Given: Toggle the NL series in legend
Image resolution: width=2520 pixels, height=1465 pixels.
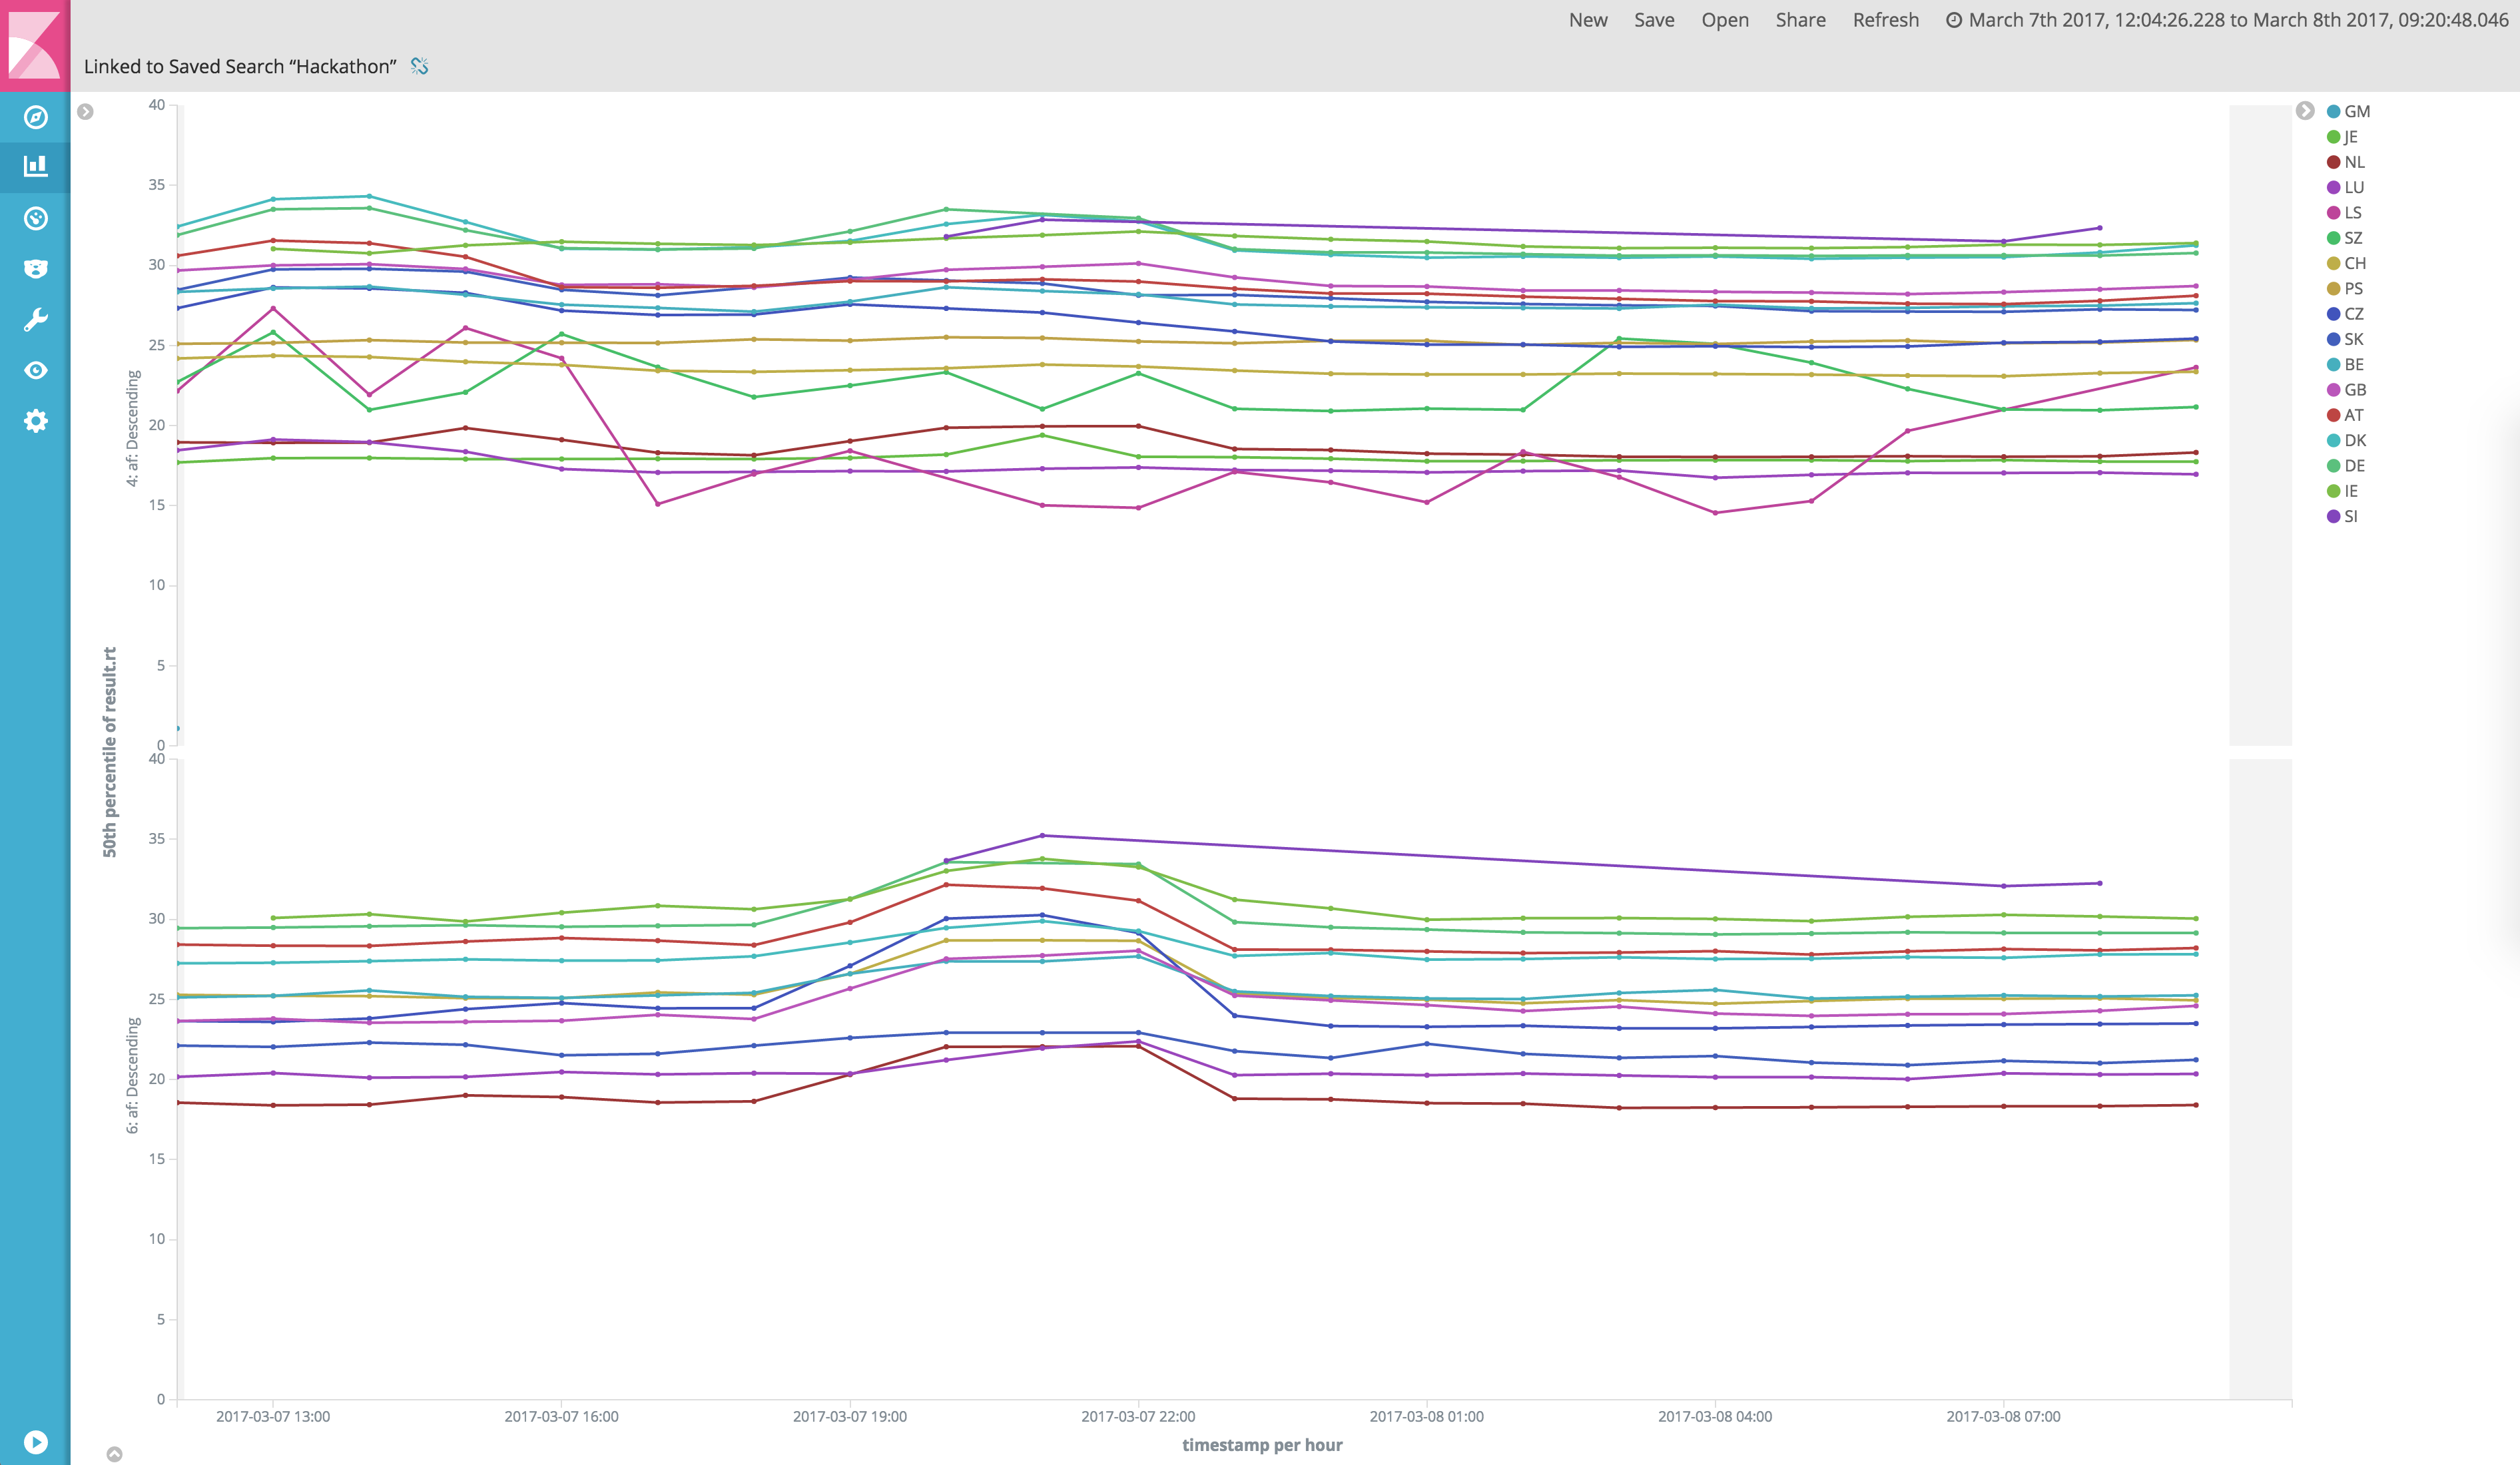Looking at the screenshot, I should (2354, 162).
